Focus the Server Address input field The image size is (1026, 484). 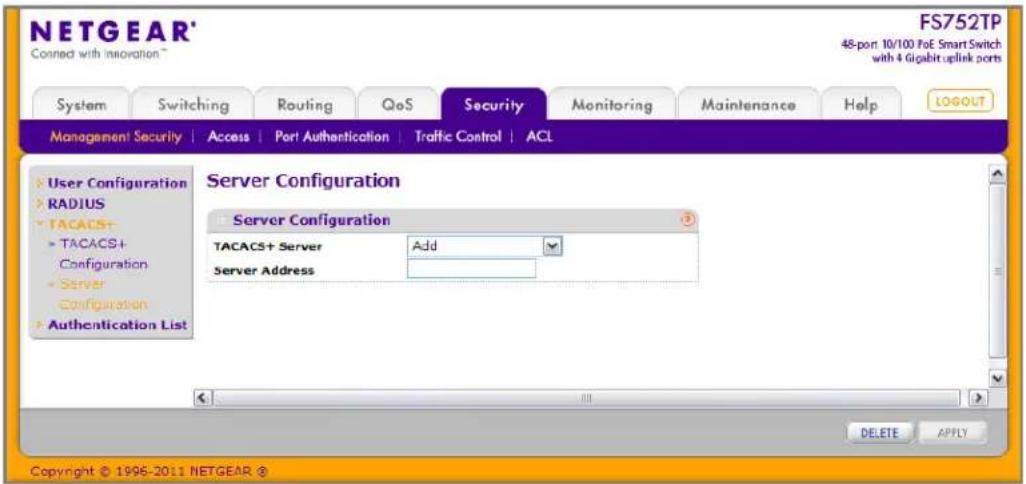[471, 268]
